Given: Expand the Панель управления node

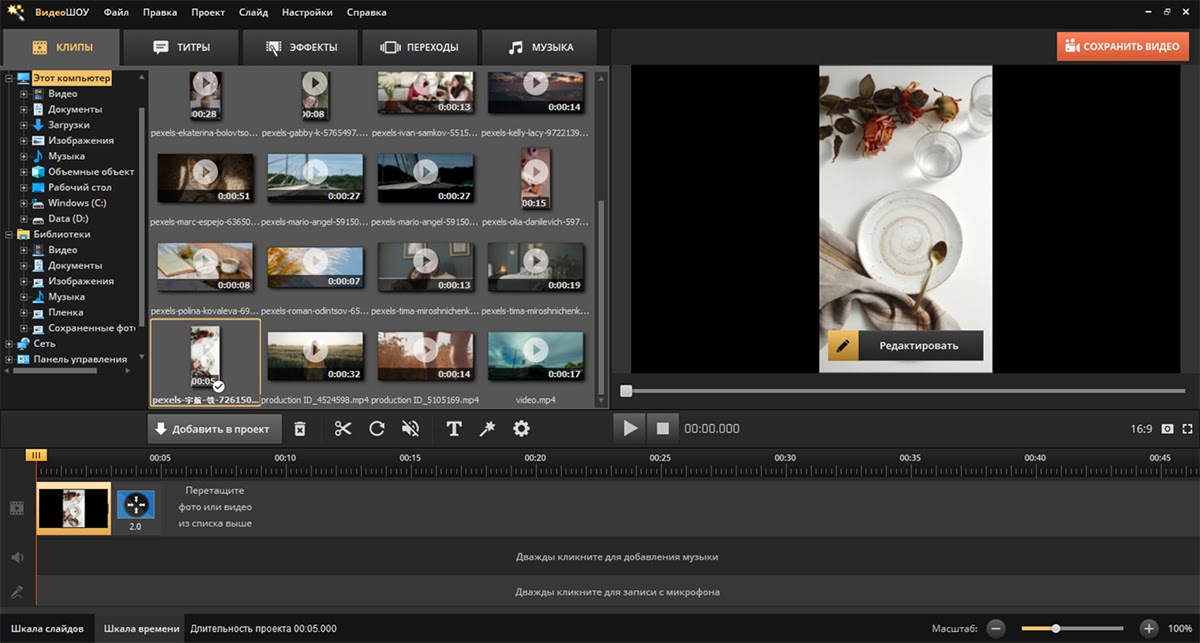Looking at the screenshot, I should click(9, 359).
